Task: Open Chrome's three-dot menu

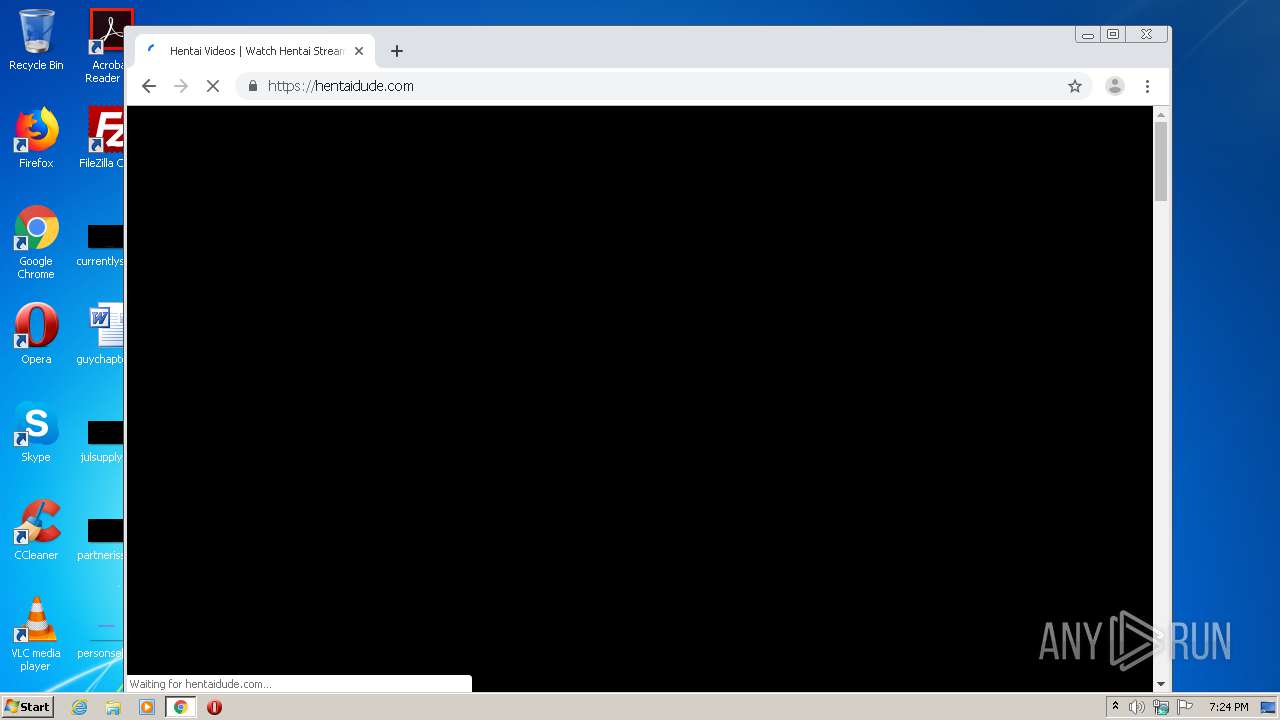Action: point(1148,86)
